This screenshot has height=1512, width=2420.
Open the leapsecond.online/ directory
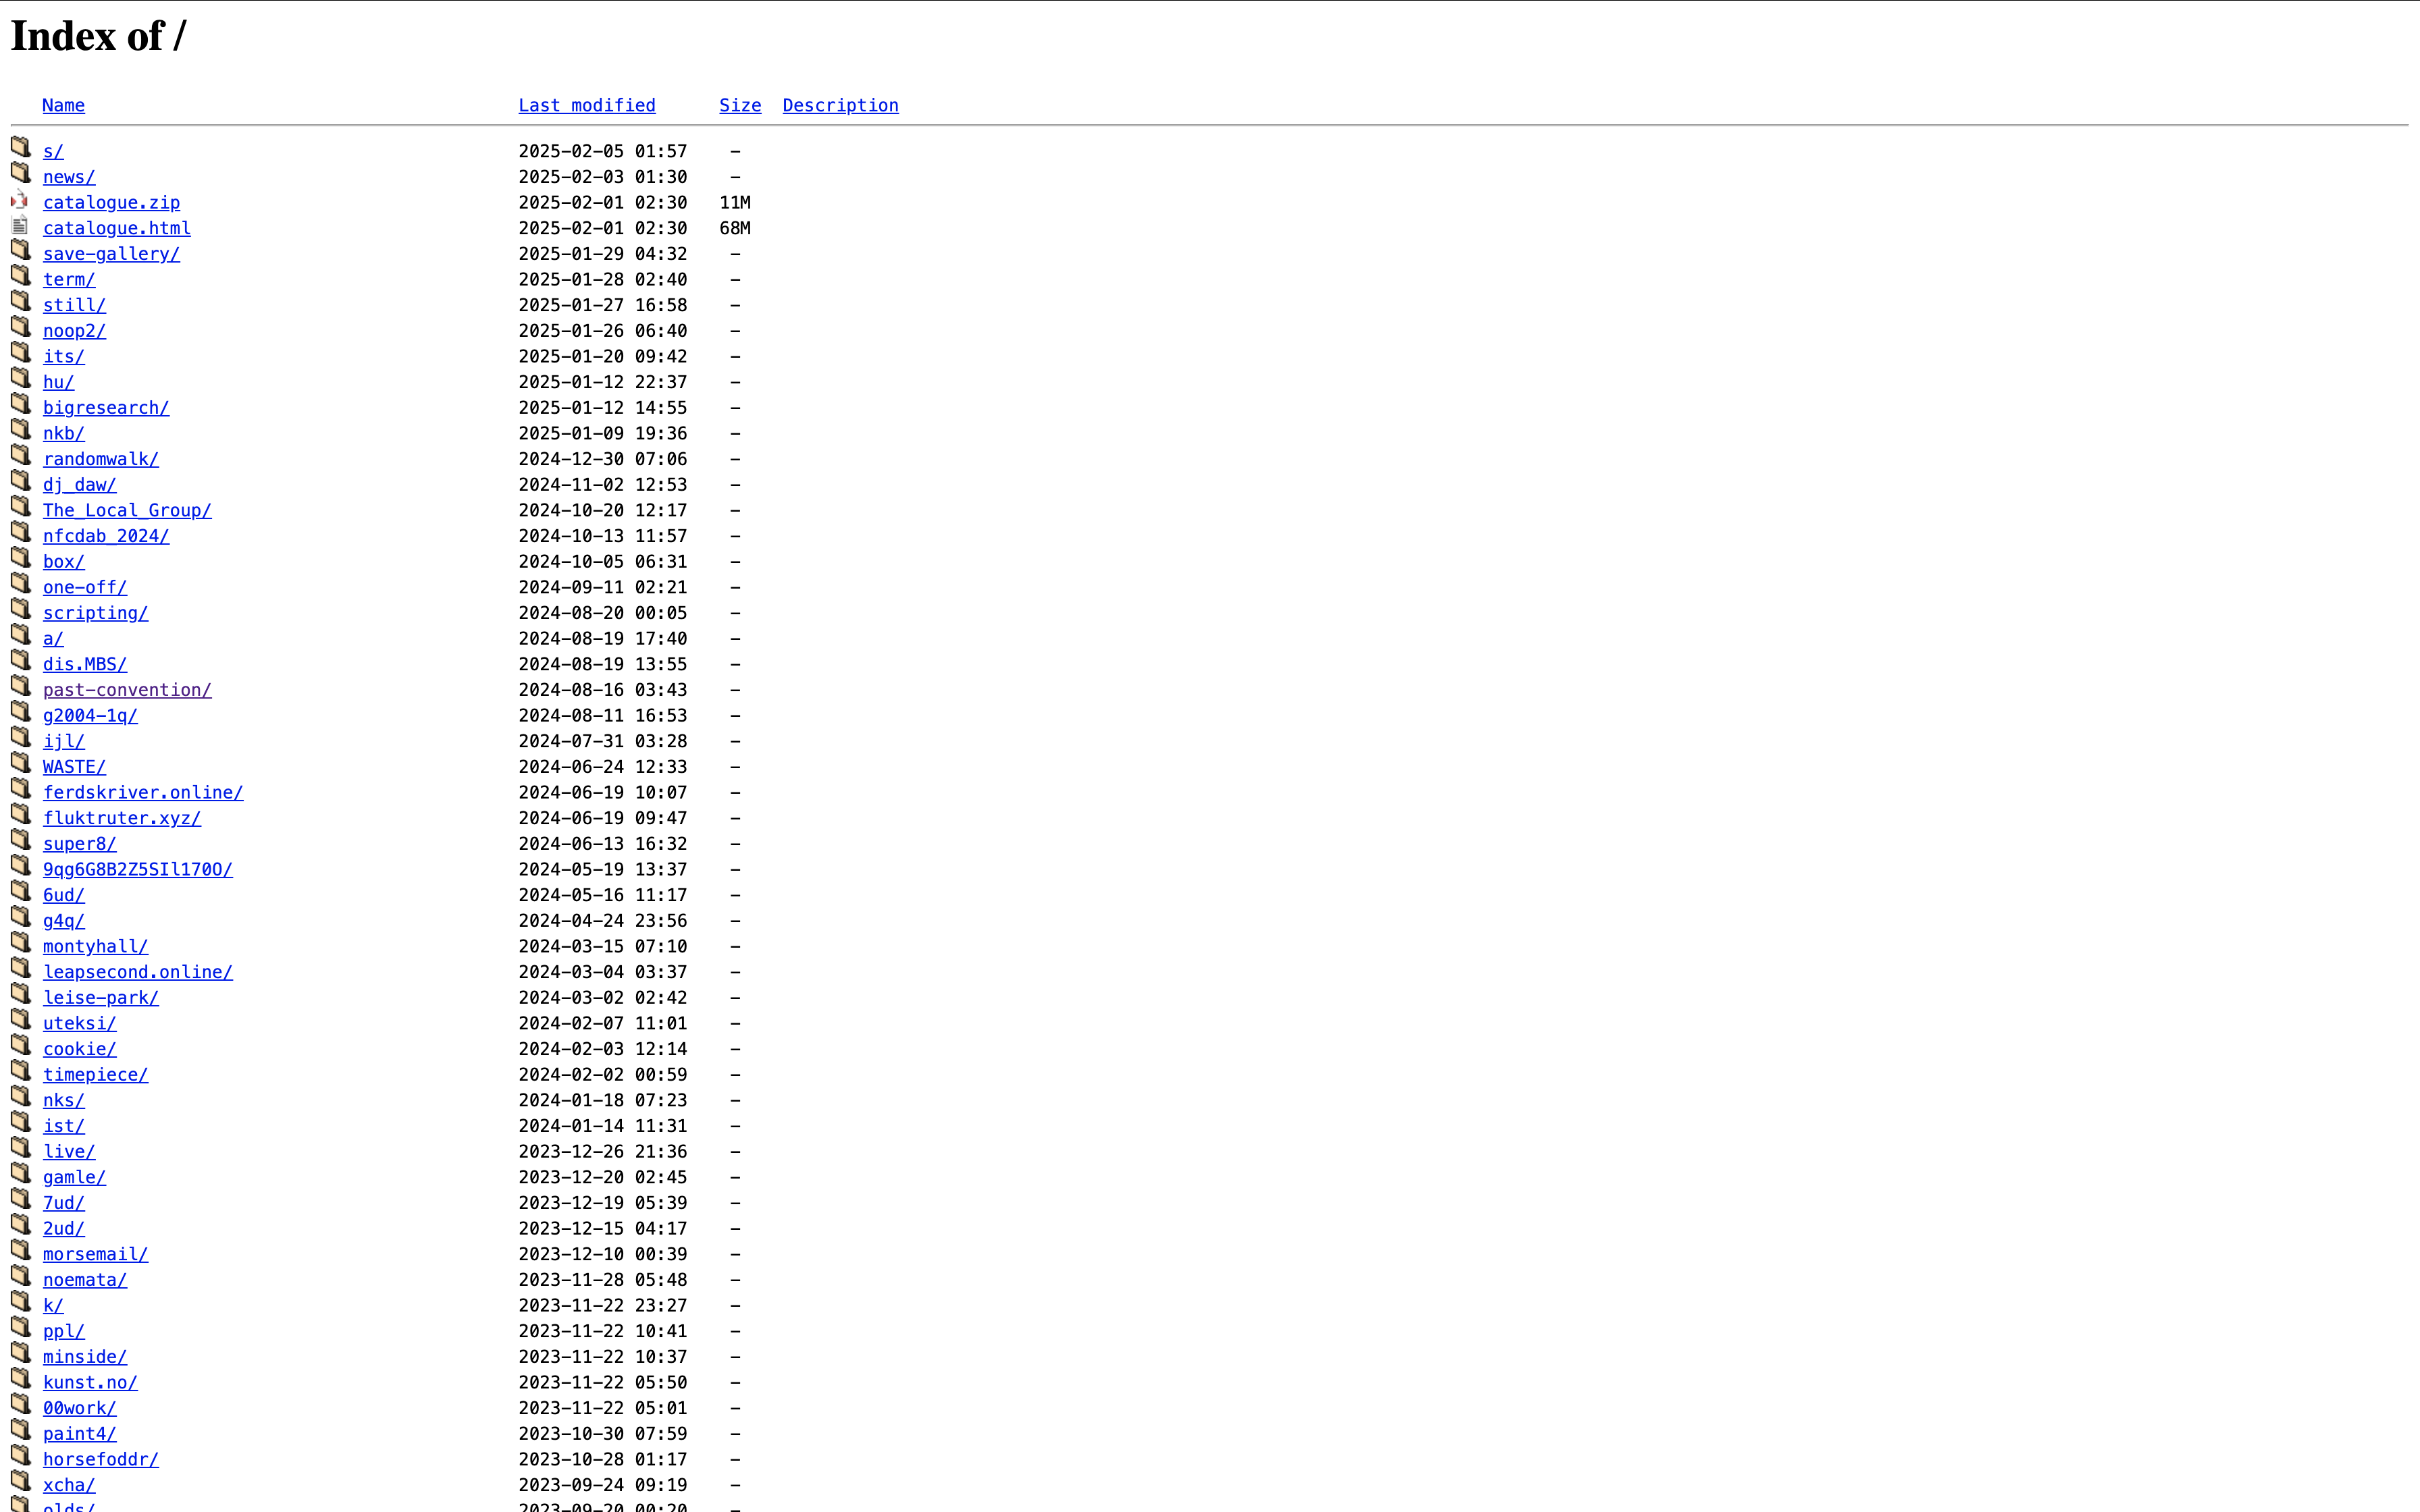pos(138,972)
